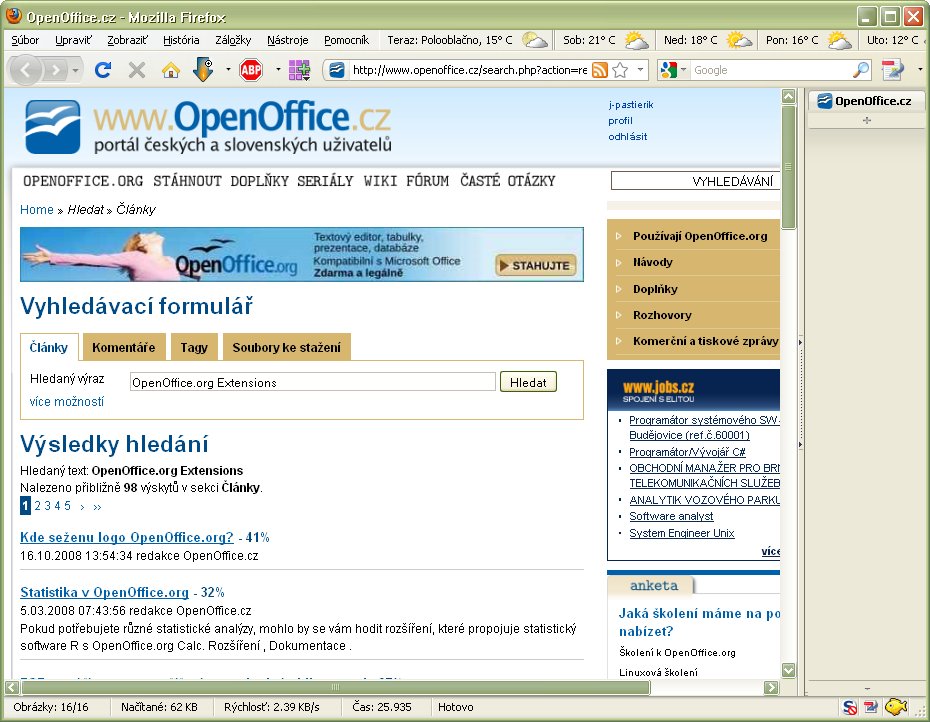930x722 pixels.
Task: Open the downloads icon dropdown arrow
Action: click(x=228, y=69)
